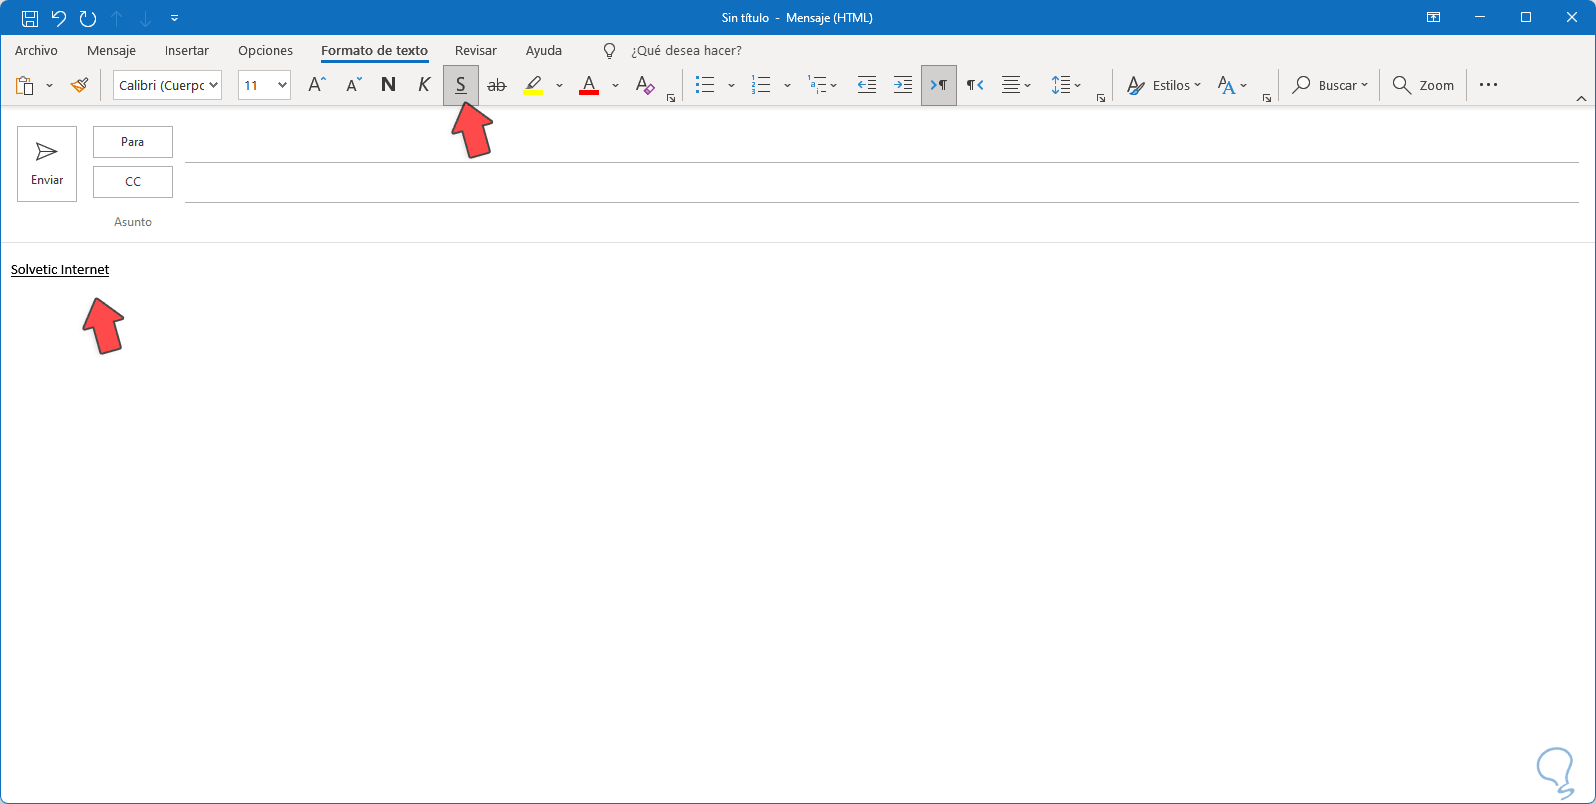This screenshot has width=1596, height=804.
Task: Open the Change Styles (AA) menu
Action: (x=1232, y=85)
